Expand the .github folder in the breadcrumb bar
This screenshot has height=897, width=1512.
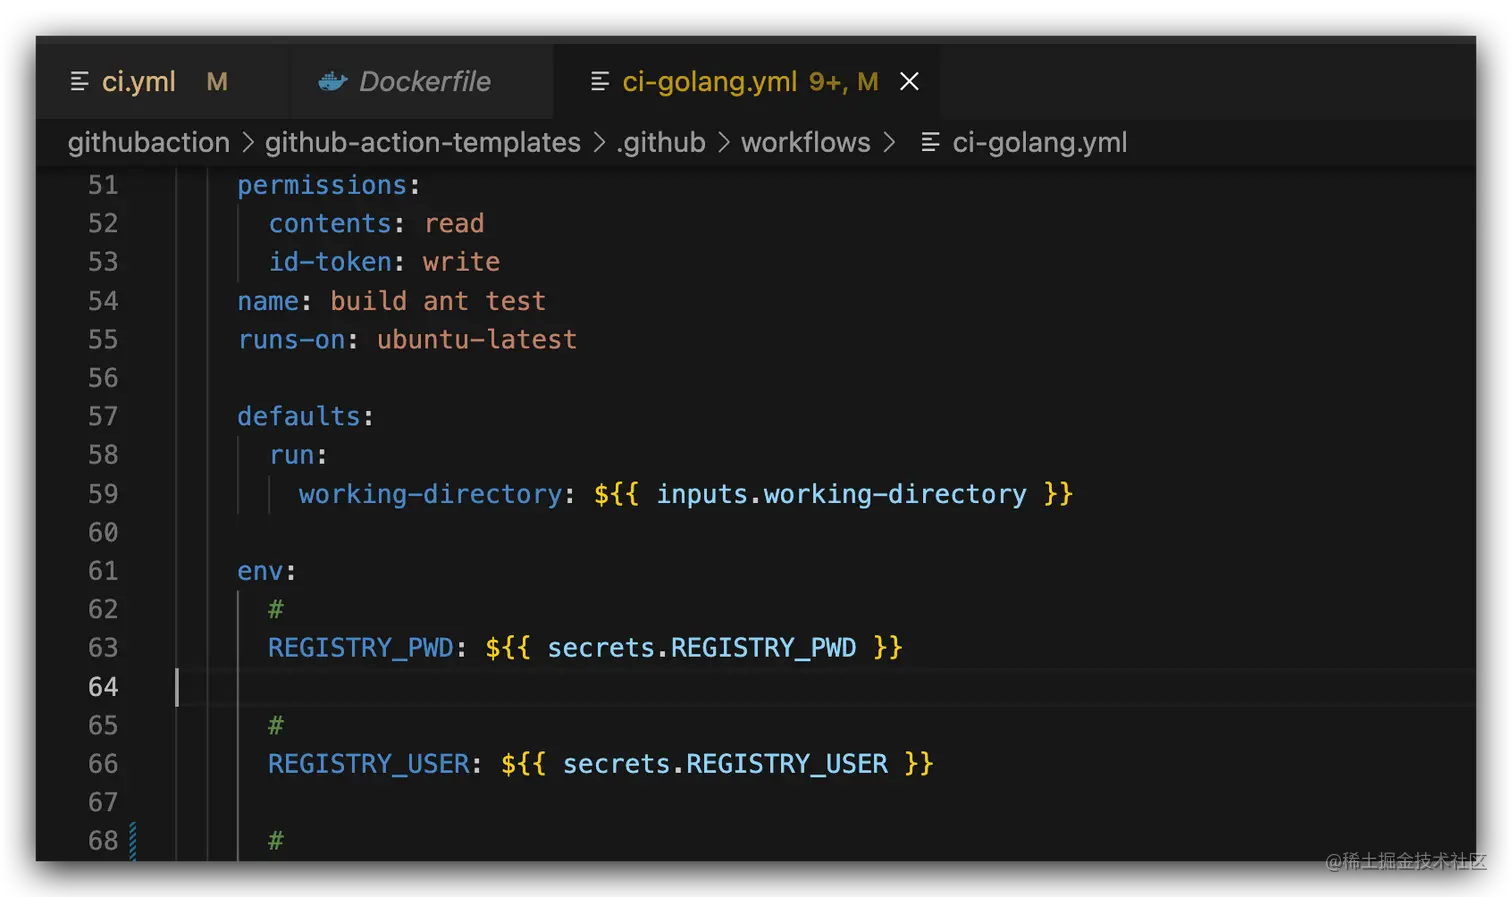660,142
